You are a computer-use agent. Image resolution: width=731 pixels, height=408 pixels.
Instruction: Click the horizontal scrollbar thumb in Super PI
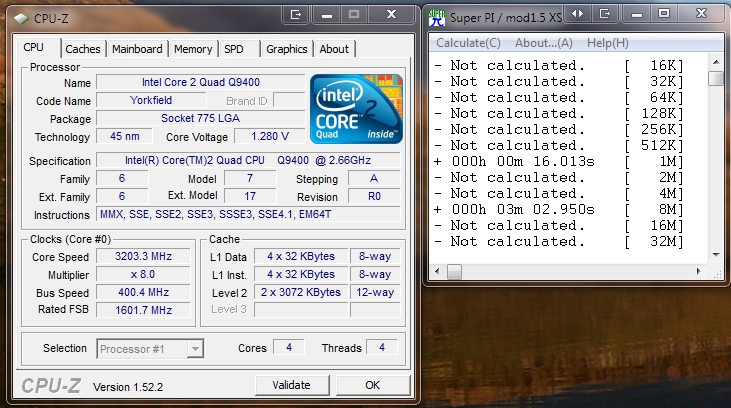click(454, 271)
